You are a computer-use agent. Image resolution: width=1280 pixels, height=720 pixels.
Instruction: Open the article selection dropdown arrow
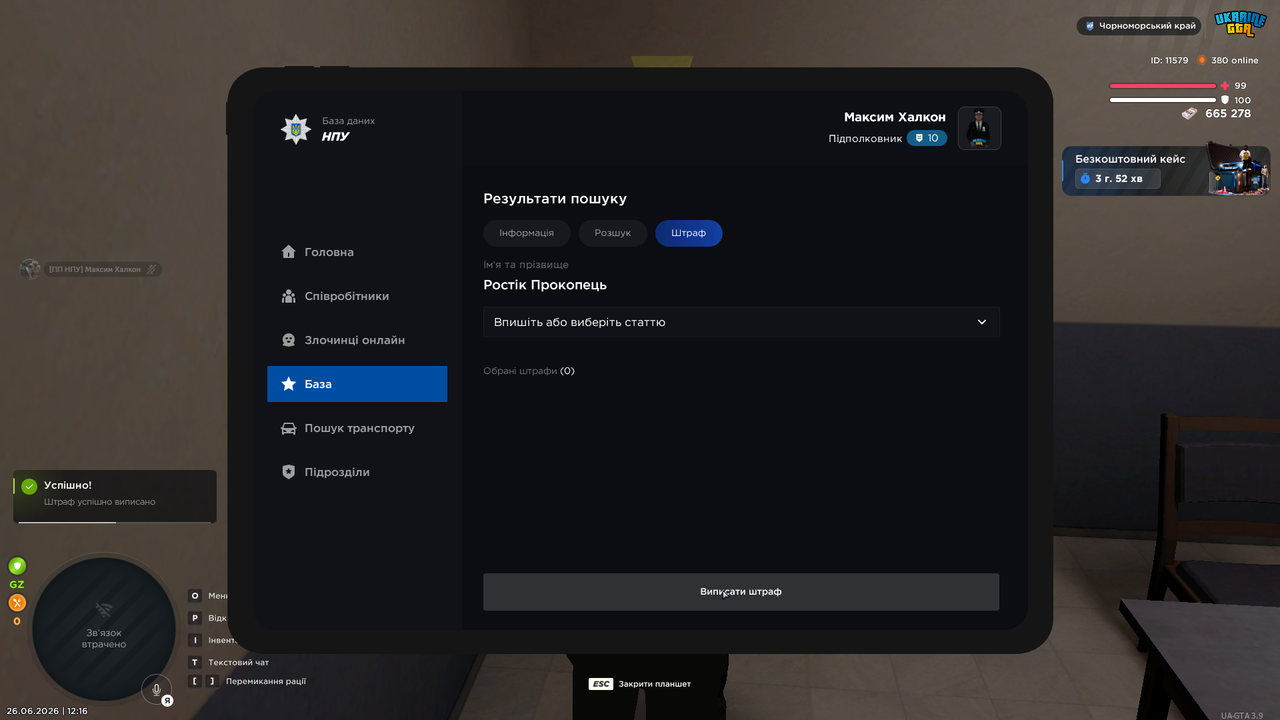[982, 322]
